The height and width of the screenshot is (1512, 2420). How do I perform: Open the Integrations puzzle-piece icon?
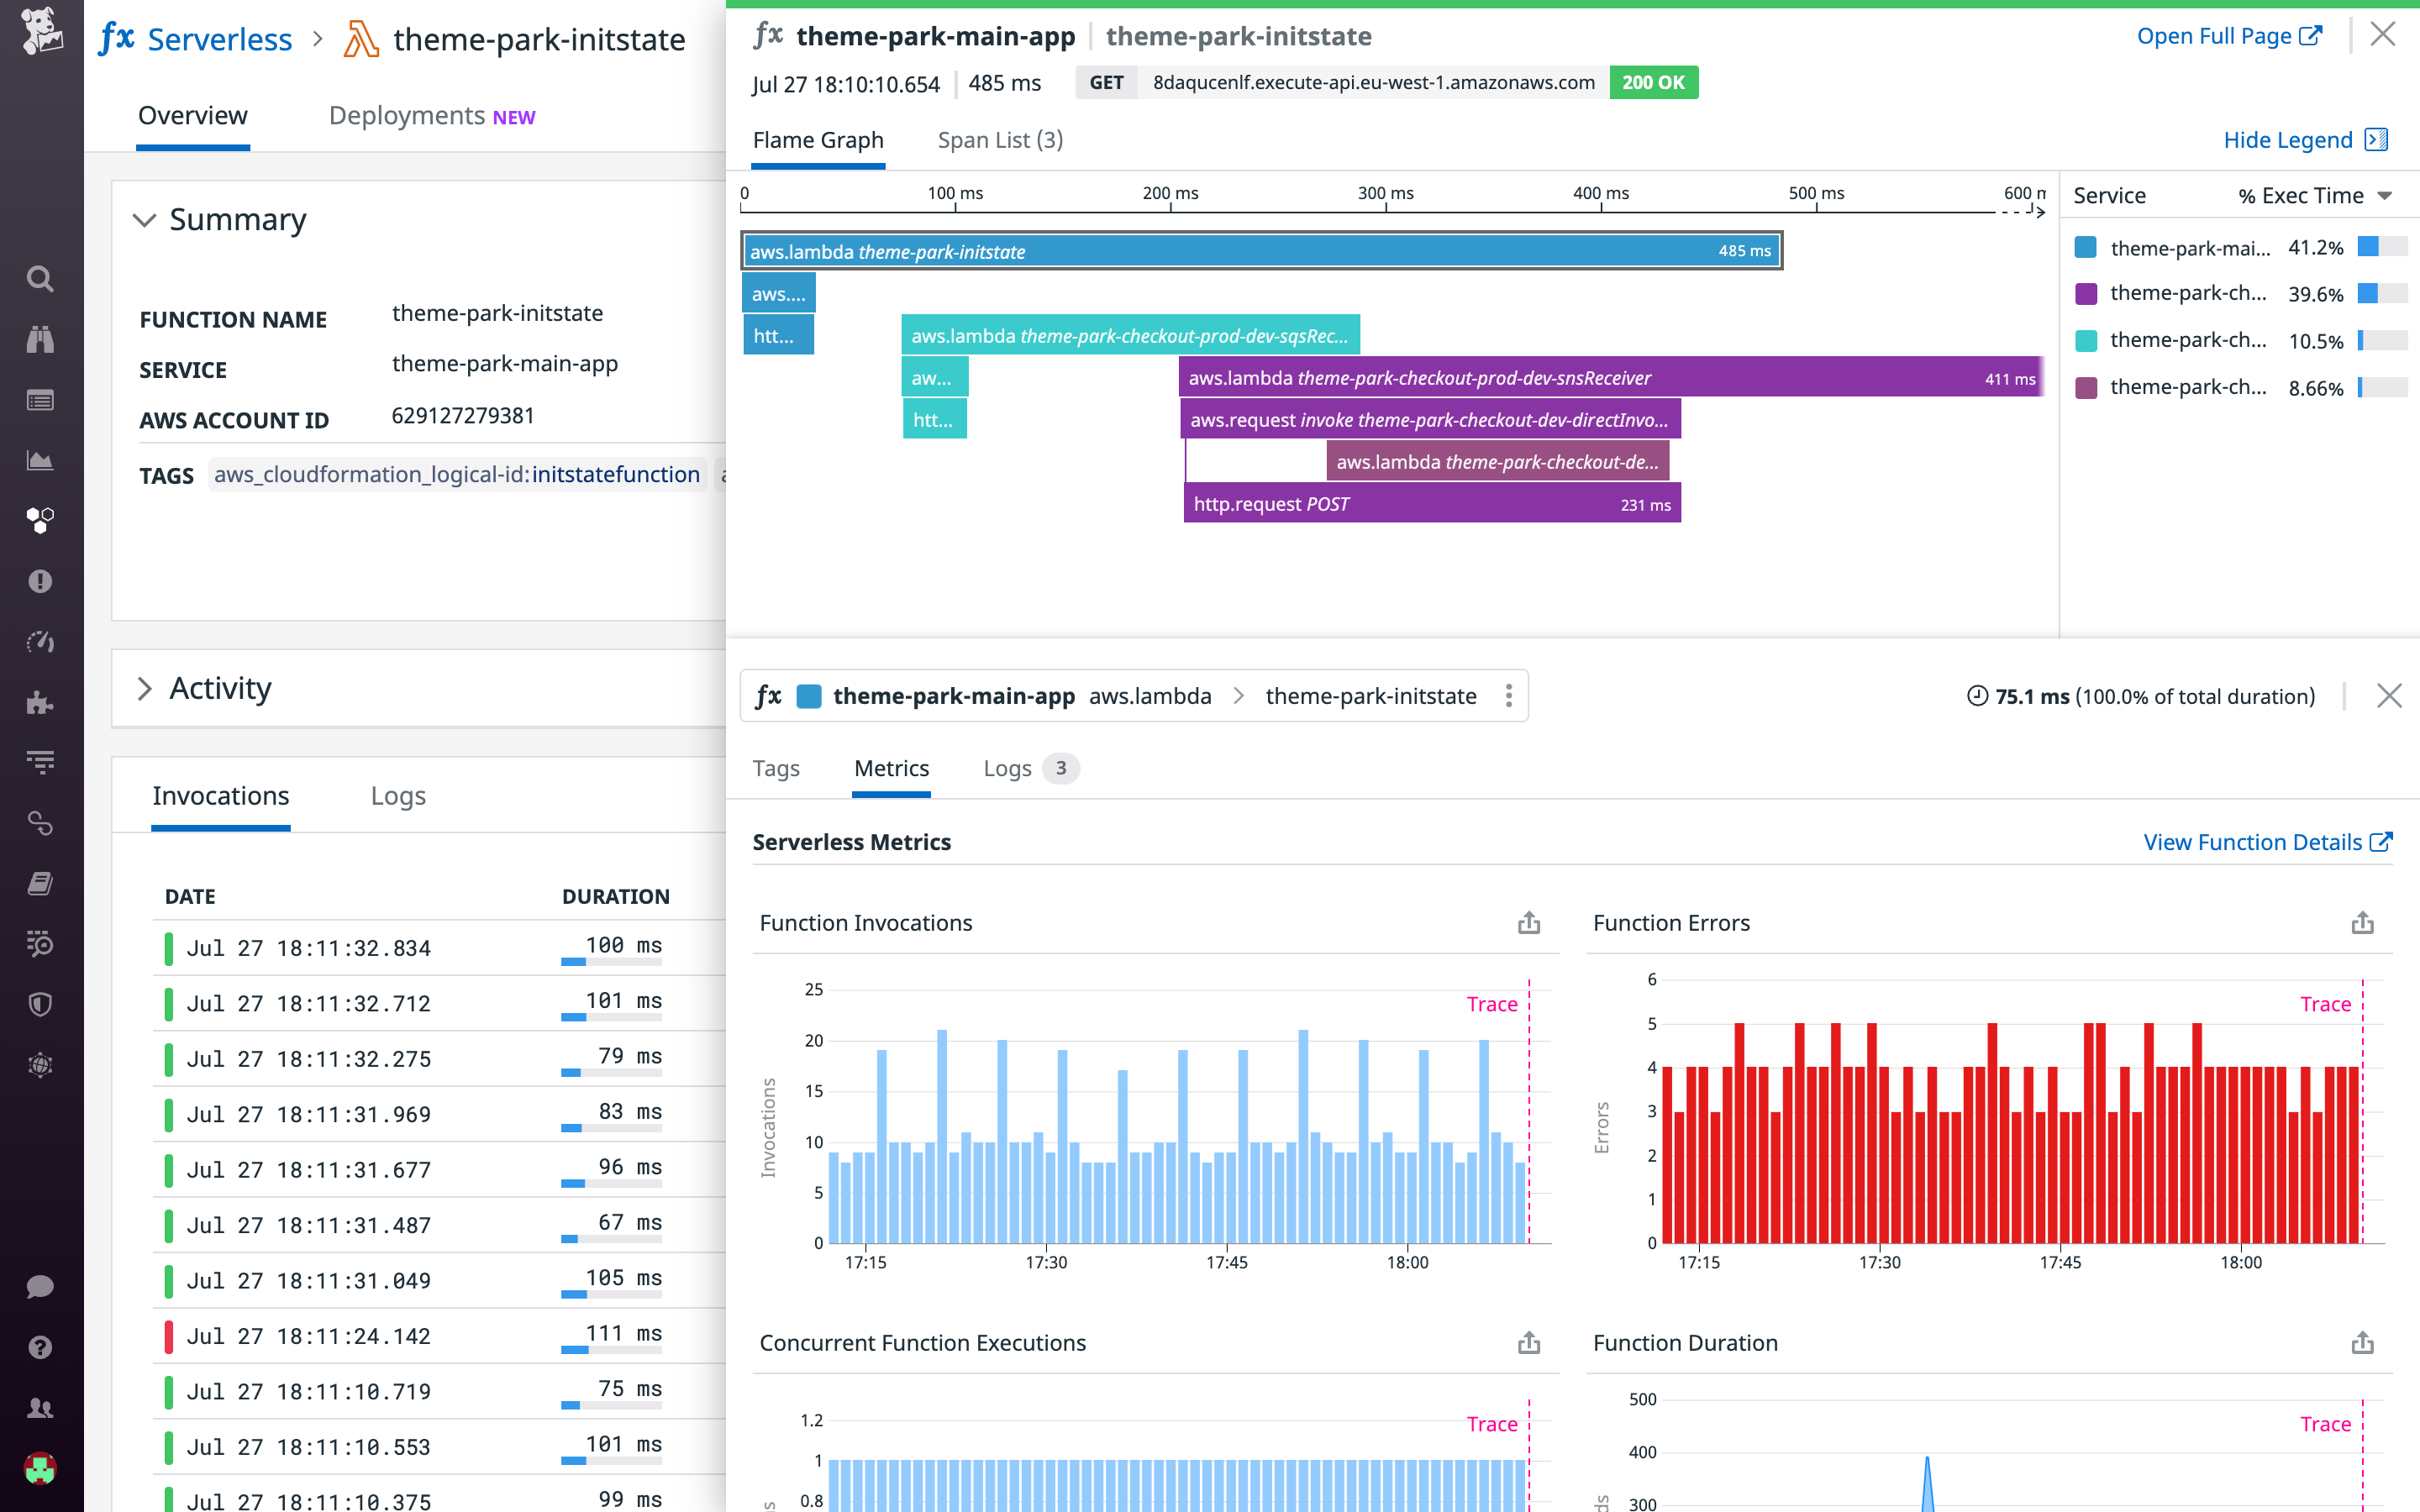[x=40, y=703]
